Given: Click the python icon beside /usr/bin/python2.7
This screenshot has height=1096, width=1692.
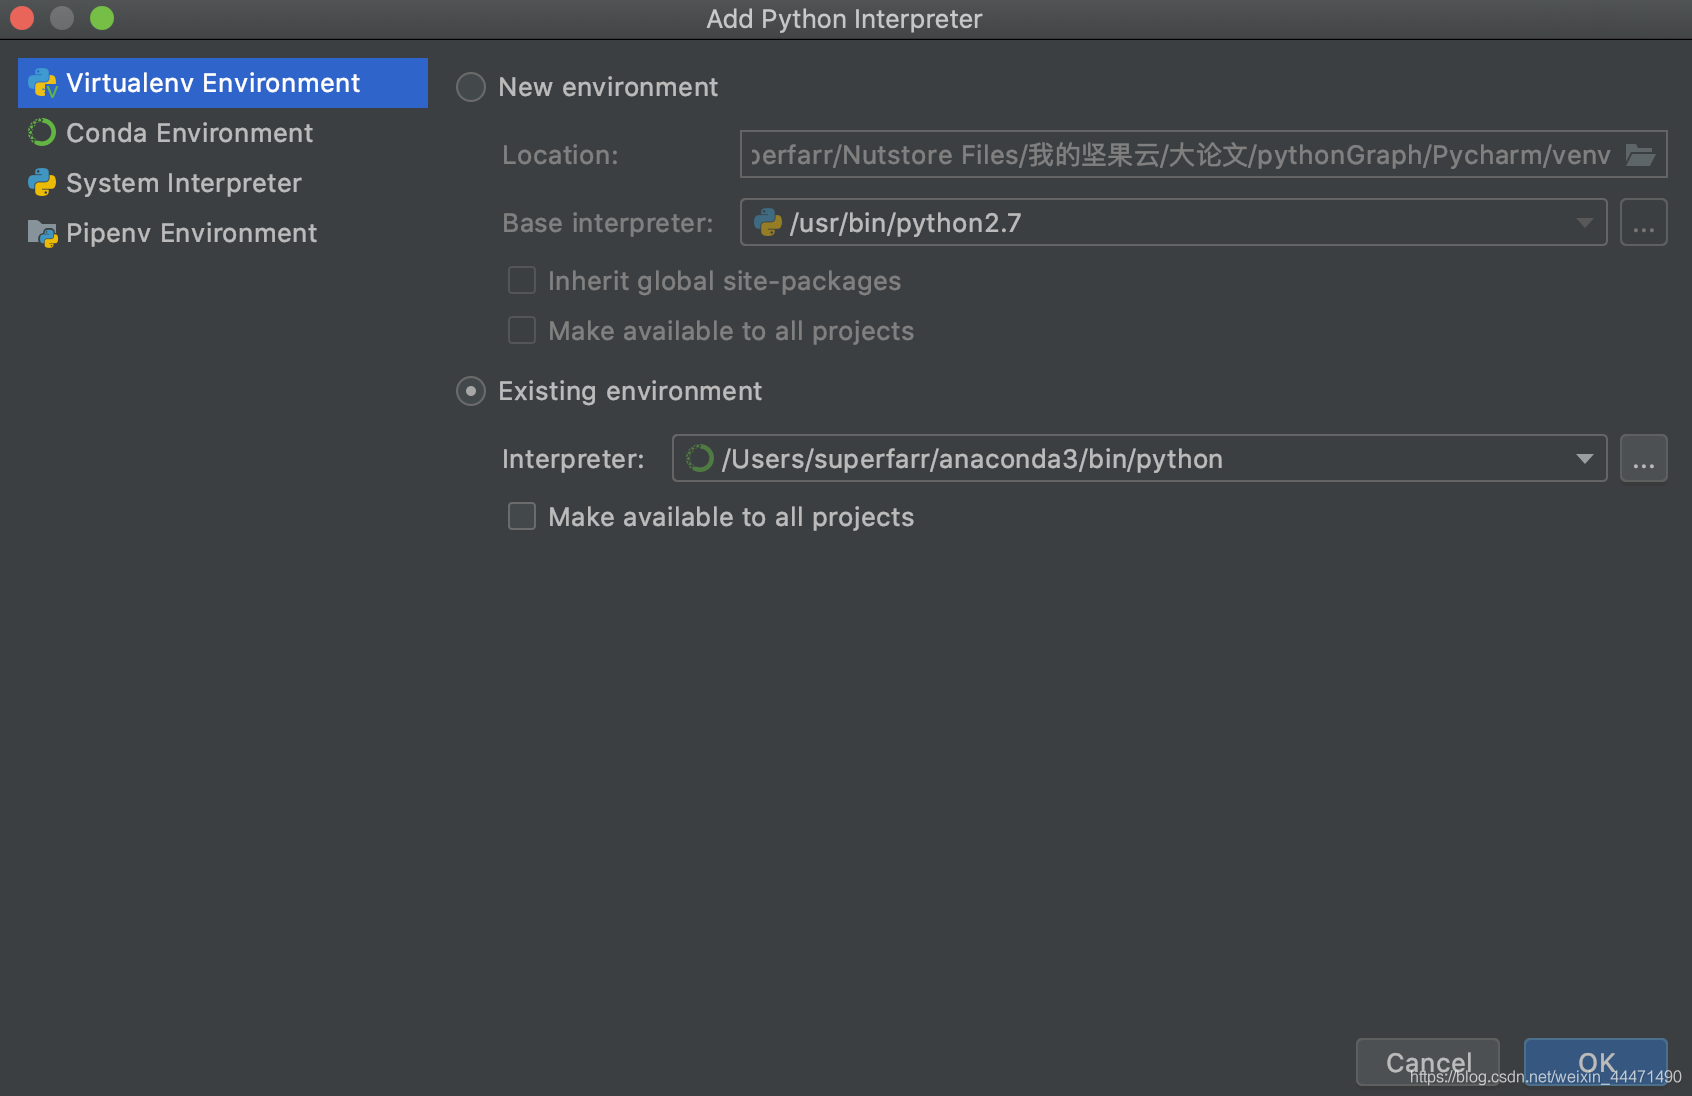Looking at the screenshot, I should point(768,222).
